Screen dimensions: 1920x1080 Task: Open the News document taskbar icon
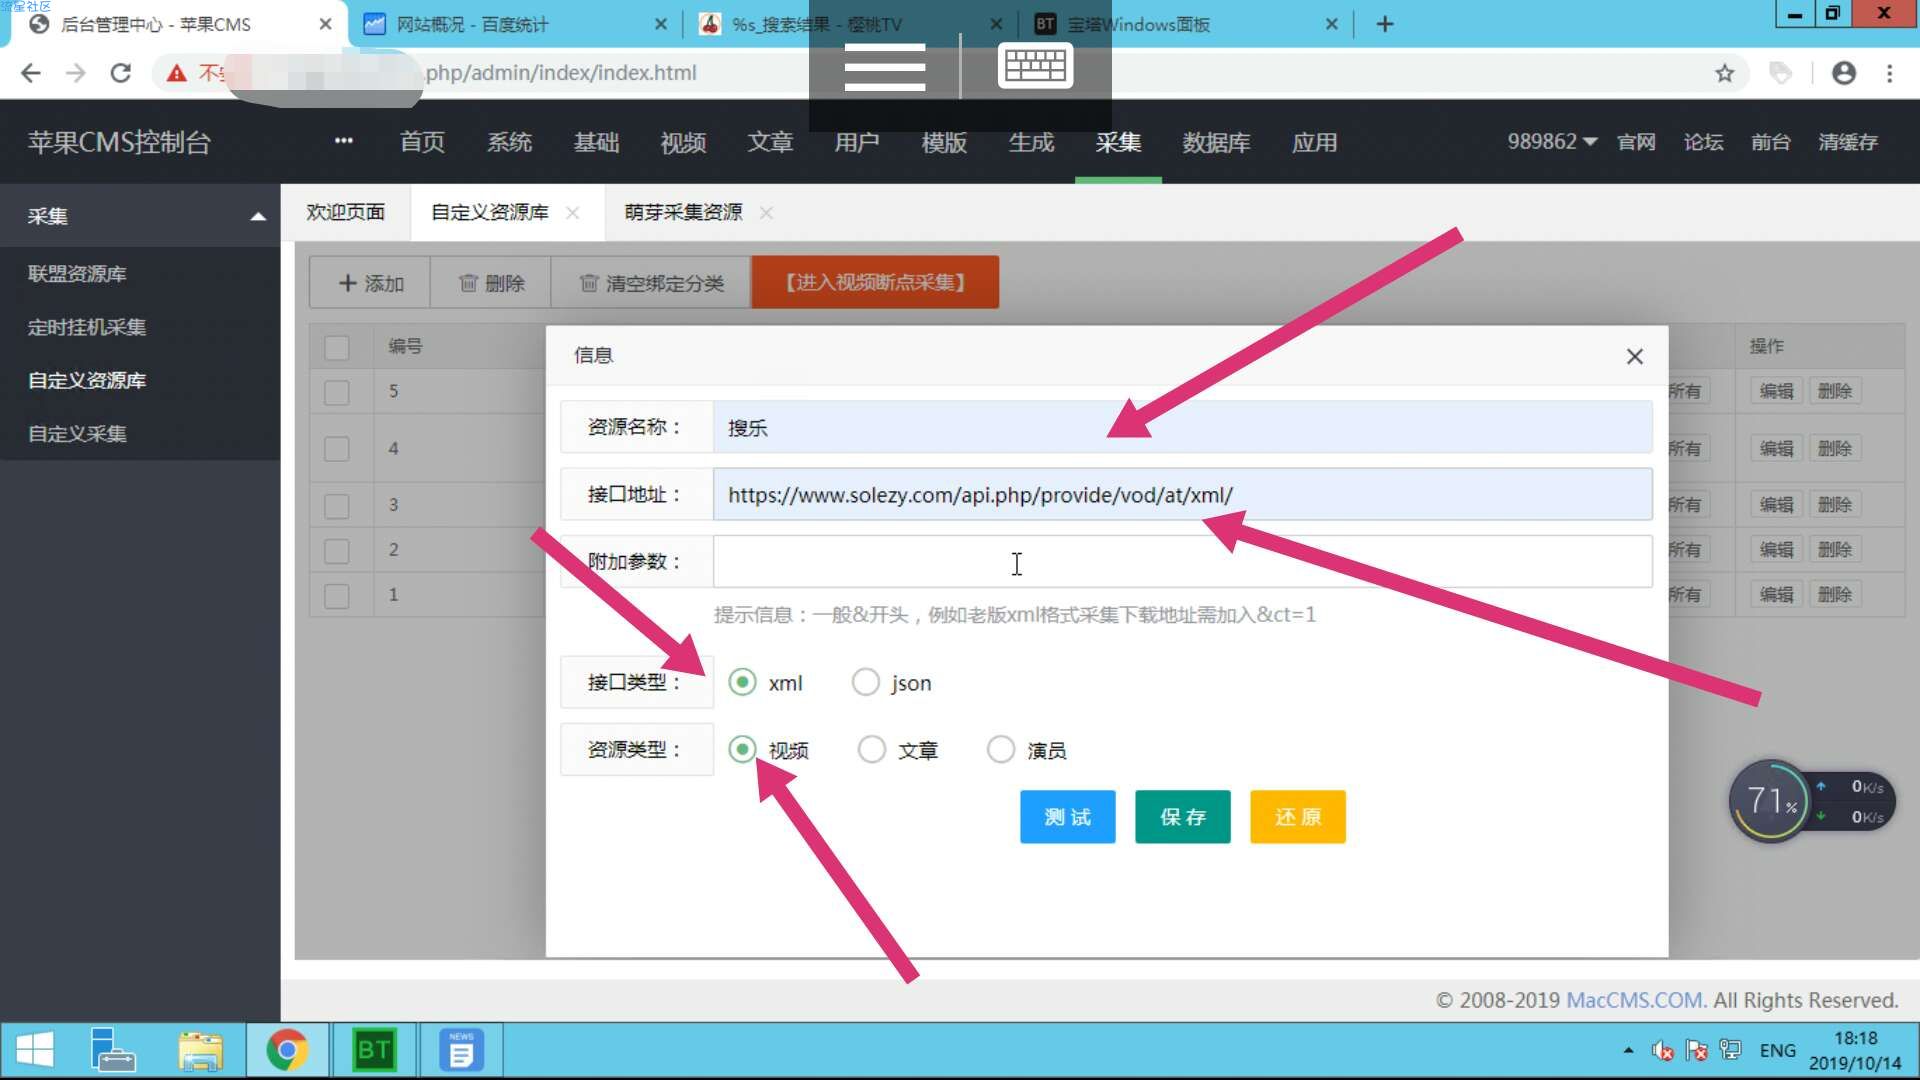(x=461, y=1050)
